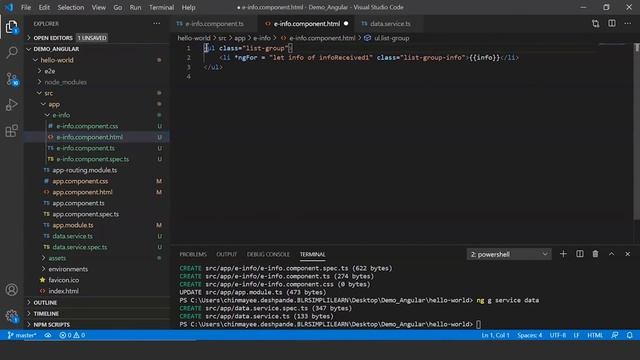This screenshot has height=360, width=640.
Task: Click the Explorer more actions ellipsis
Action: [x=157, y=24]
